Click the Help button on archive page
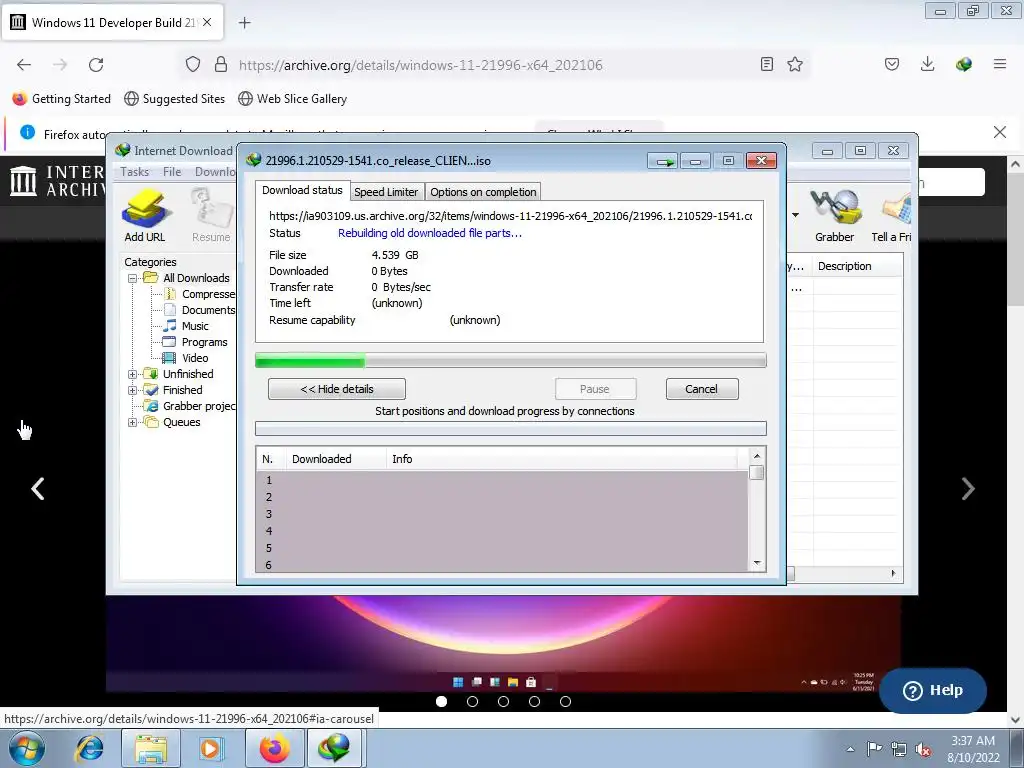 pyautogui.click(x=933, y=690)
